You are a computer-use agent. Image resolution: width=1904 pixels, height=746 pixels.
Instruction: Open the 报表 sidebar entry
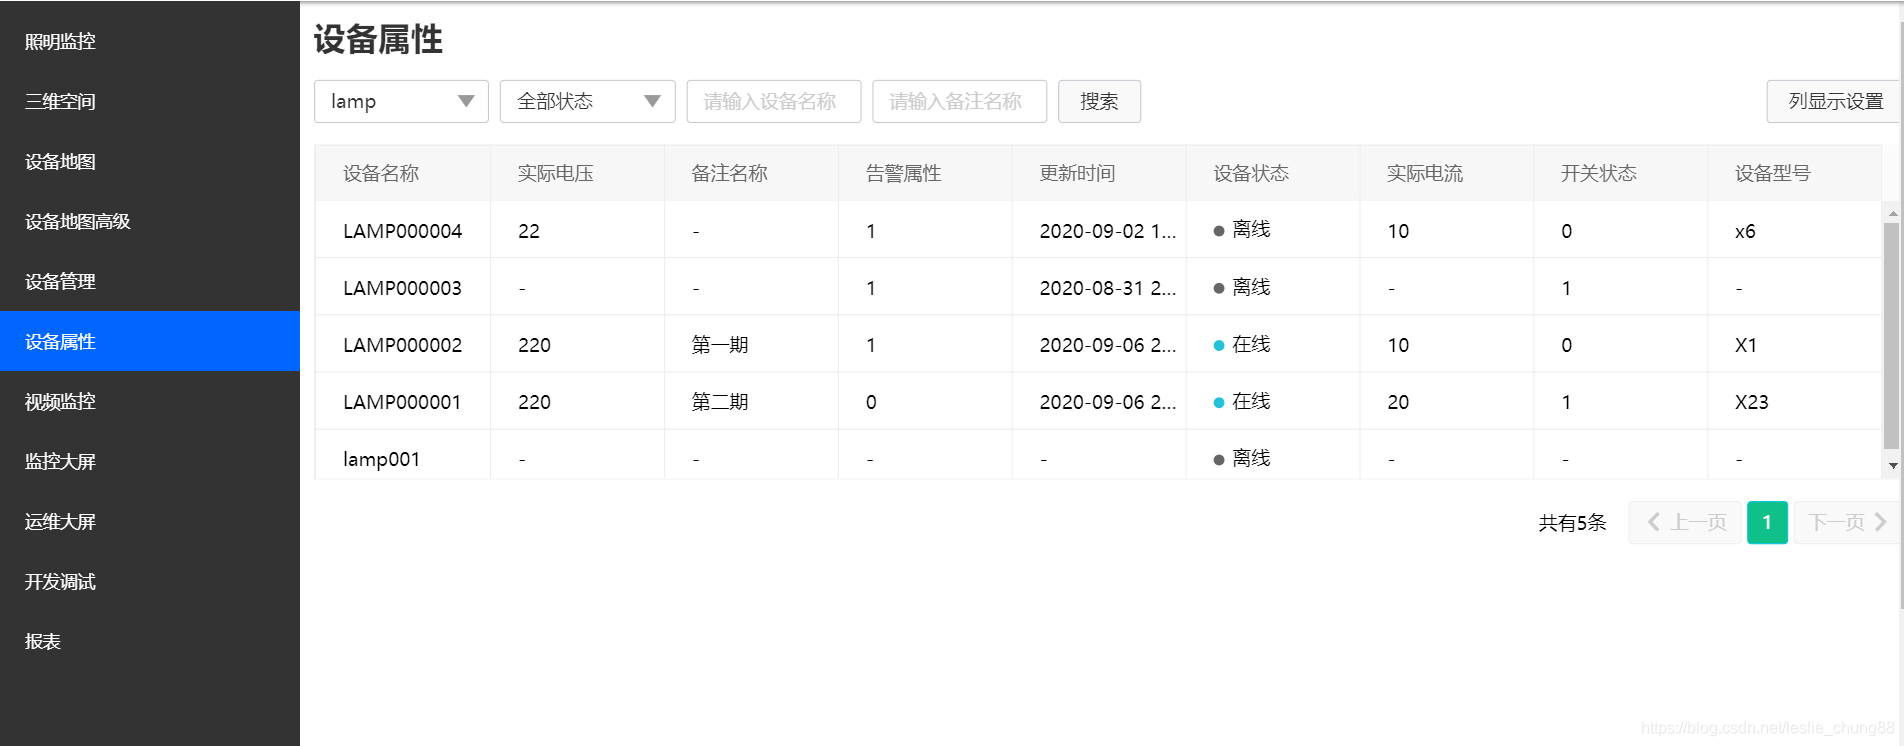(x=150, y=641)
